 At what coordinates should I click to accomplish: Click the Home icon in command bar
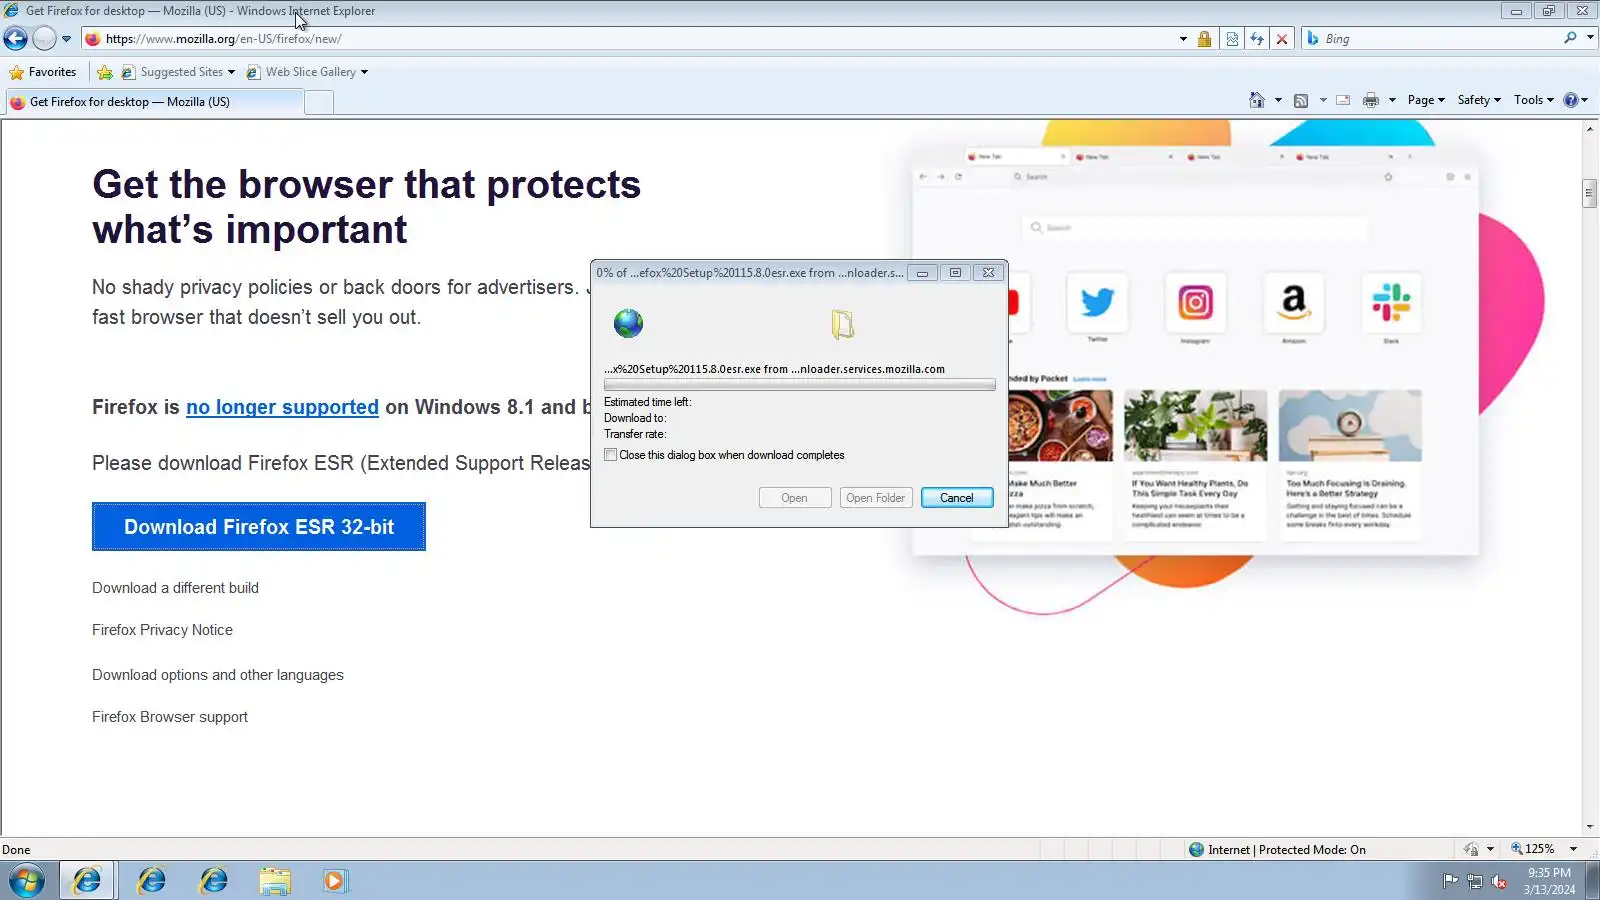tap(1257, 100)
